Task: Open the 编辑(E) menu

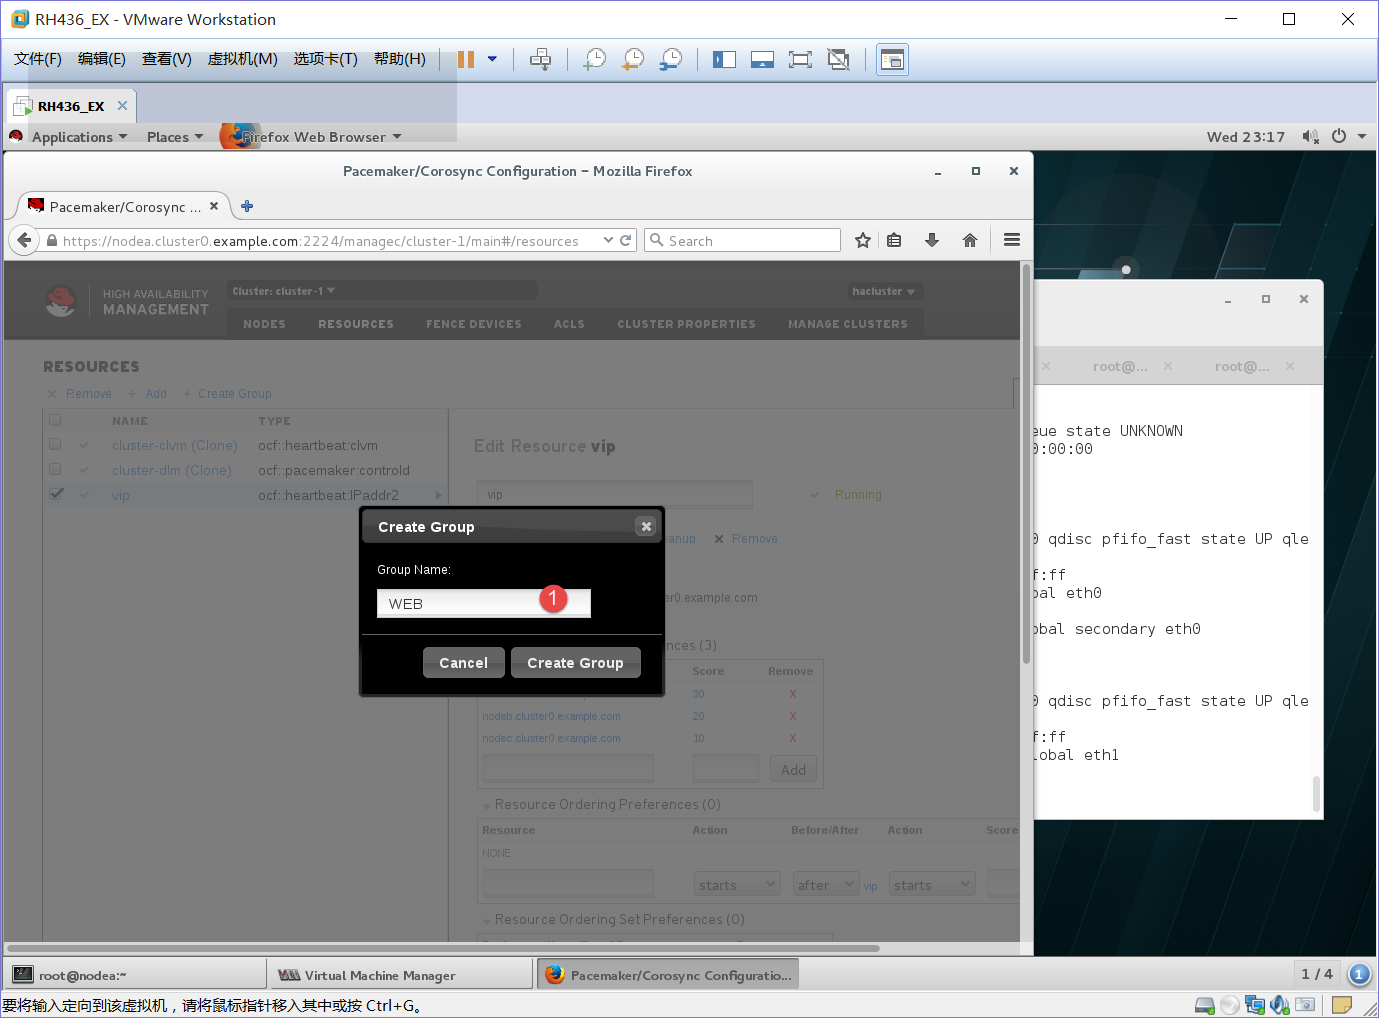Action: [102, 59]
